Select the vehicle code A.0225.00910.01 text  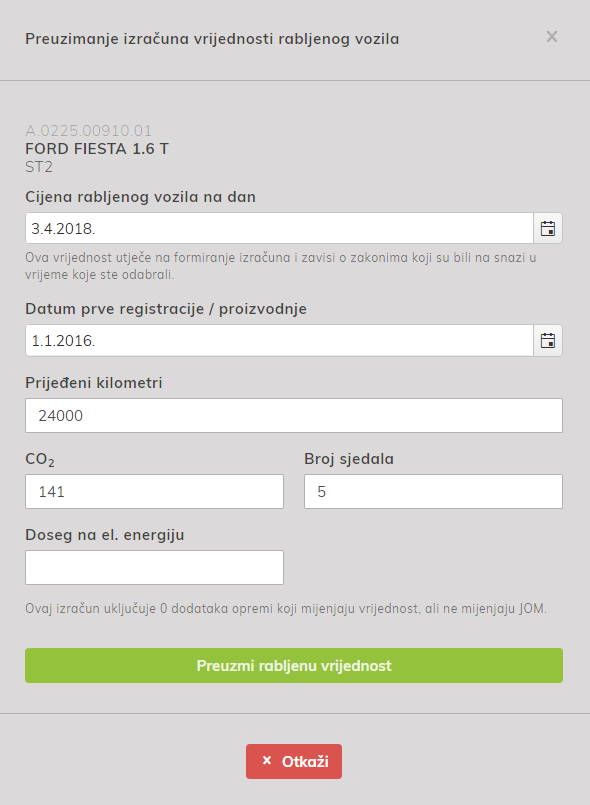pyautogui.click(x=88, y=130)
